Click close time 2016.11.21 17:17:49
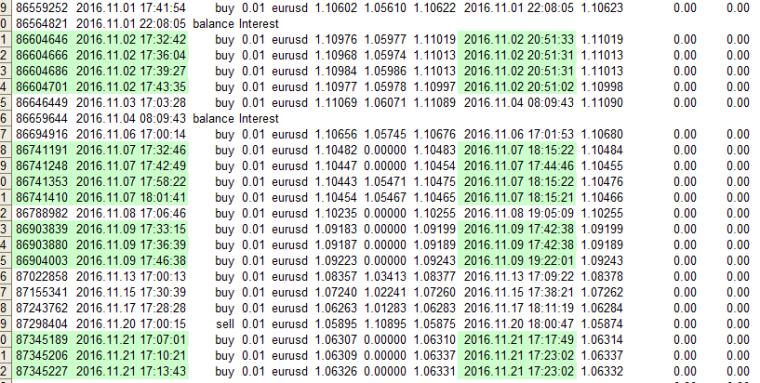 (519, 340)
